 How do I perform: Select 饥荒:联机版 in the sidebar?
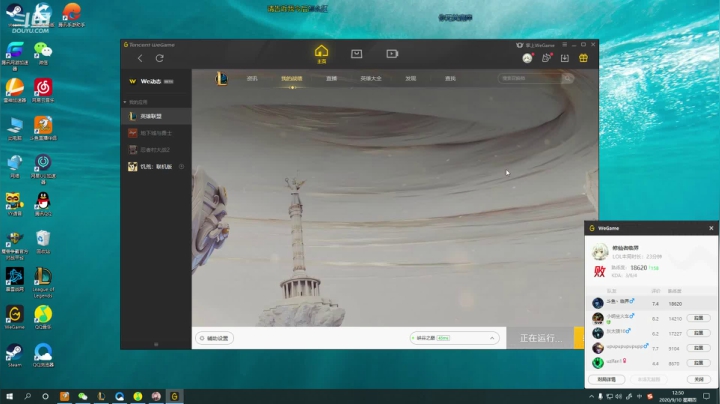coord(156,166)
